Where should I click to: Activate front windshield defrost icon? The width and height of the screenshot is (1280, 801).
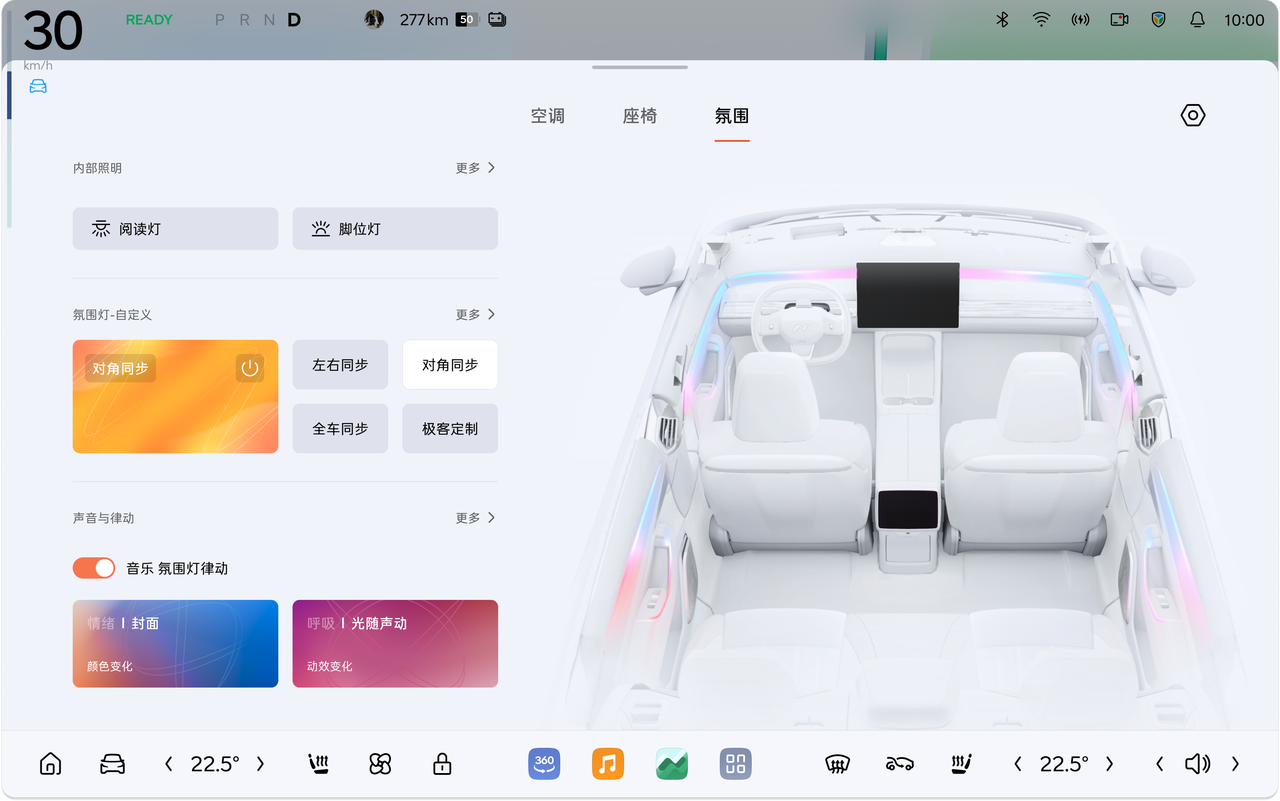tap(837, 764)
